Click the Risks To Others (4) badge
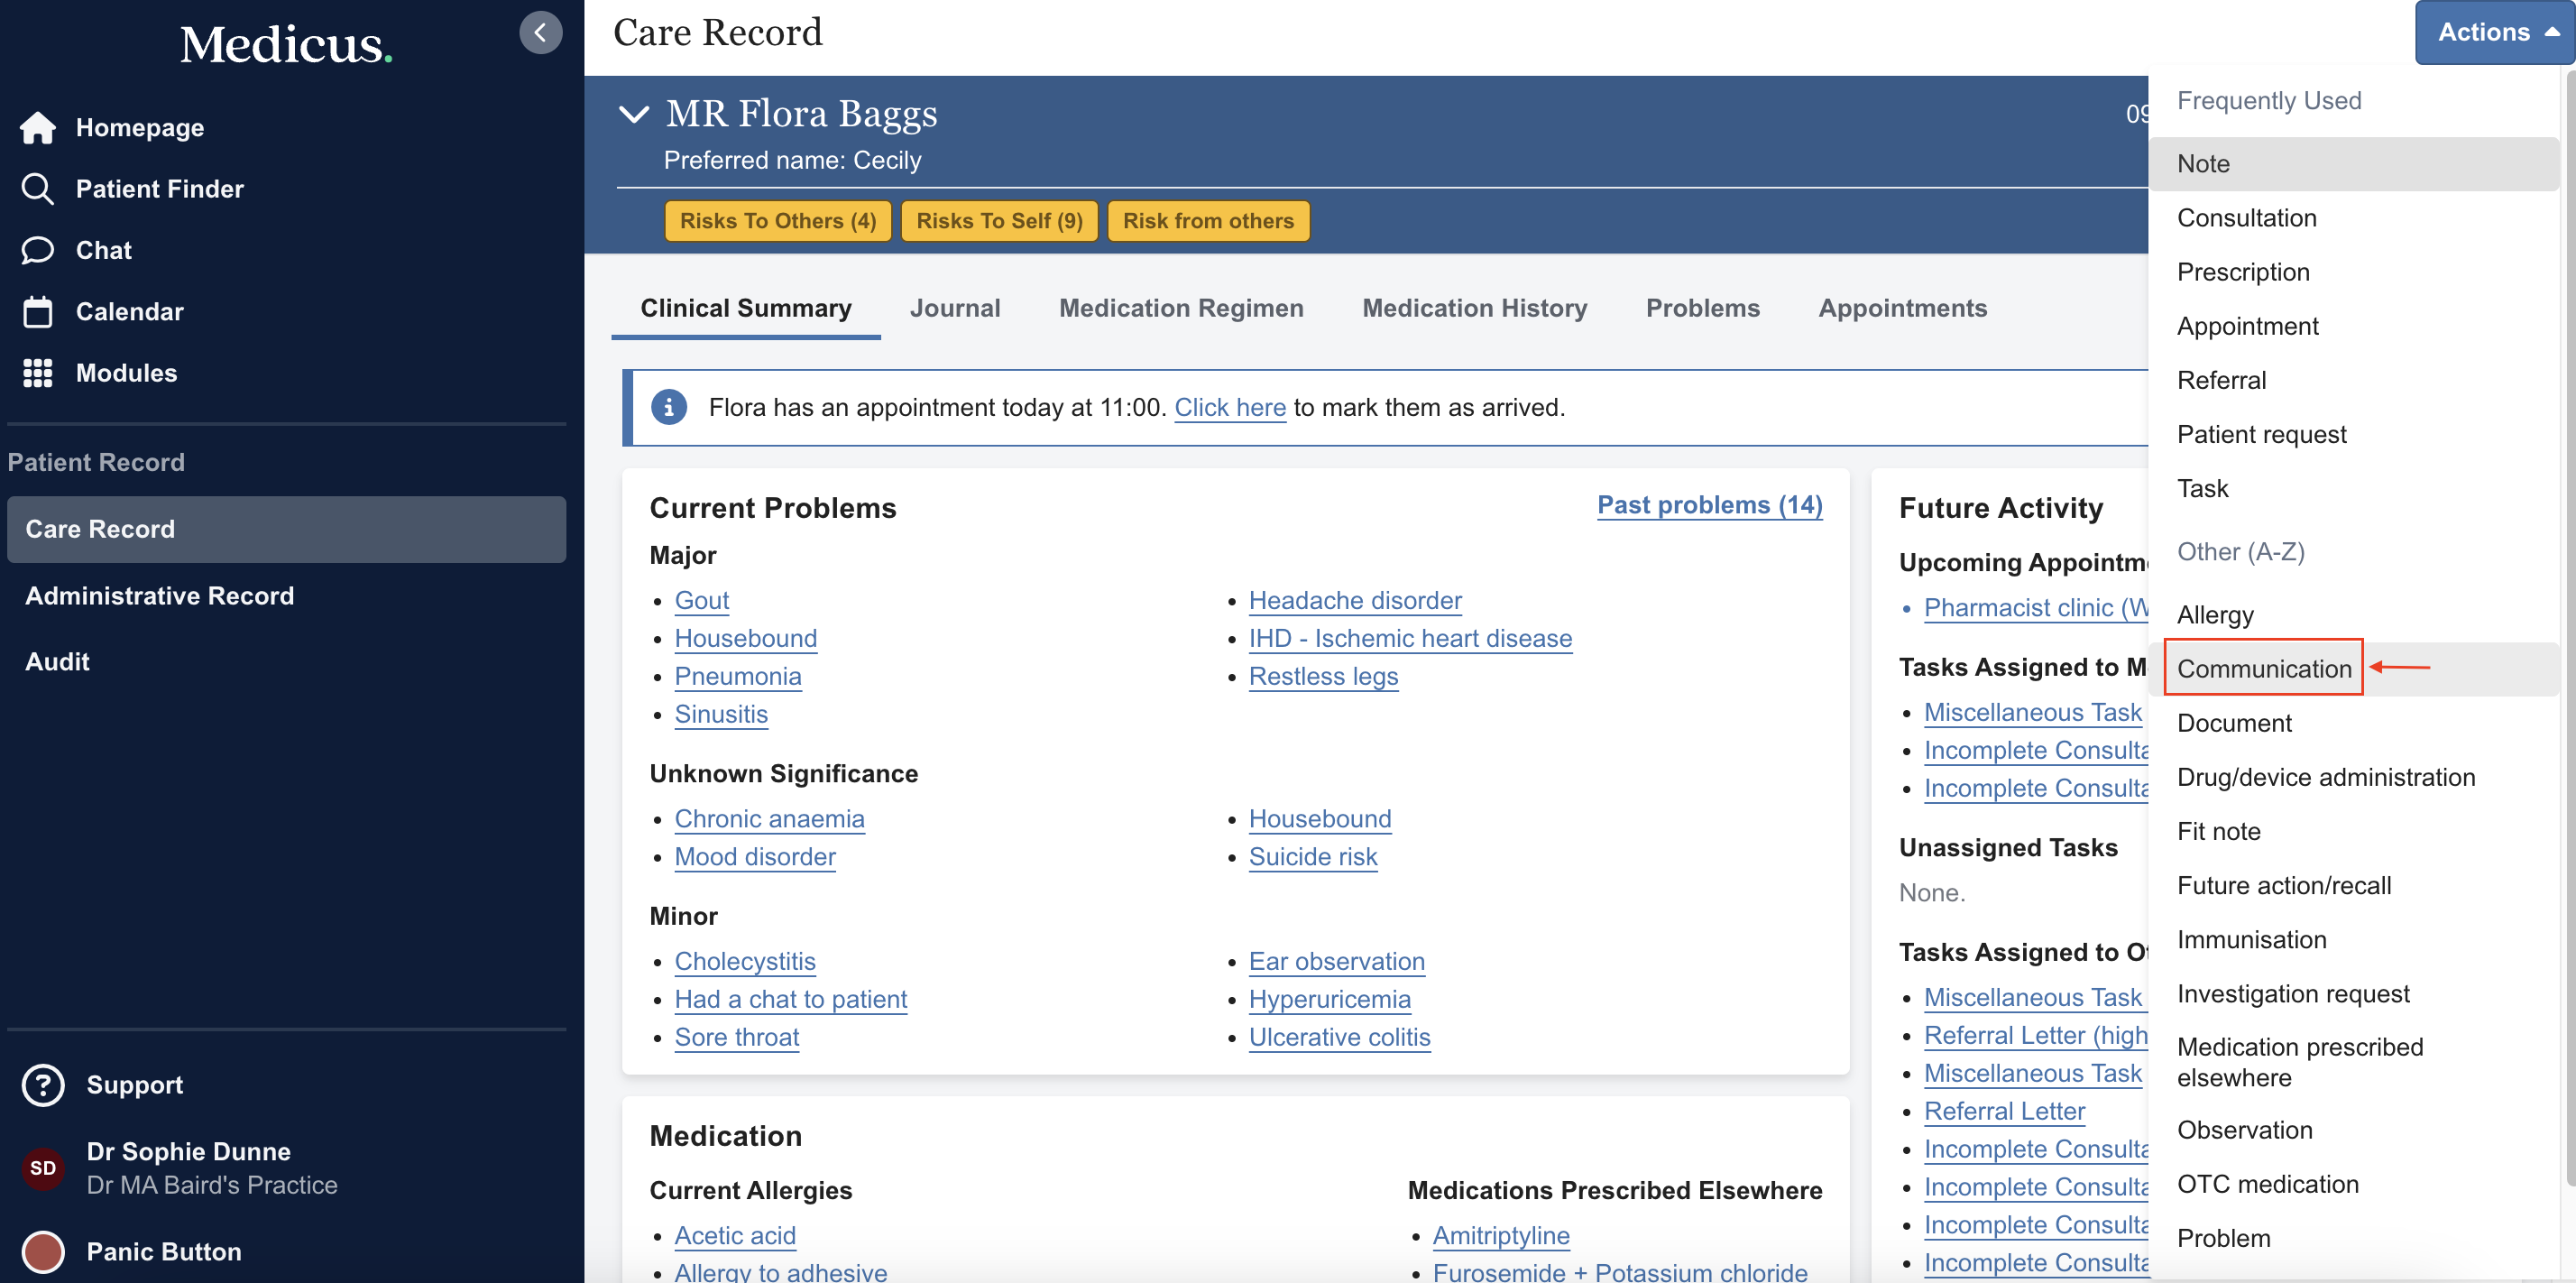Screen dimensions: 2576x1283 pyautogui.click(x=777, y=221)
